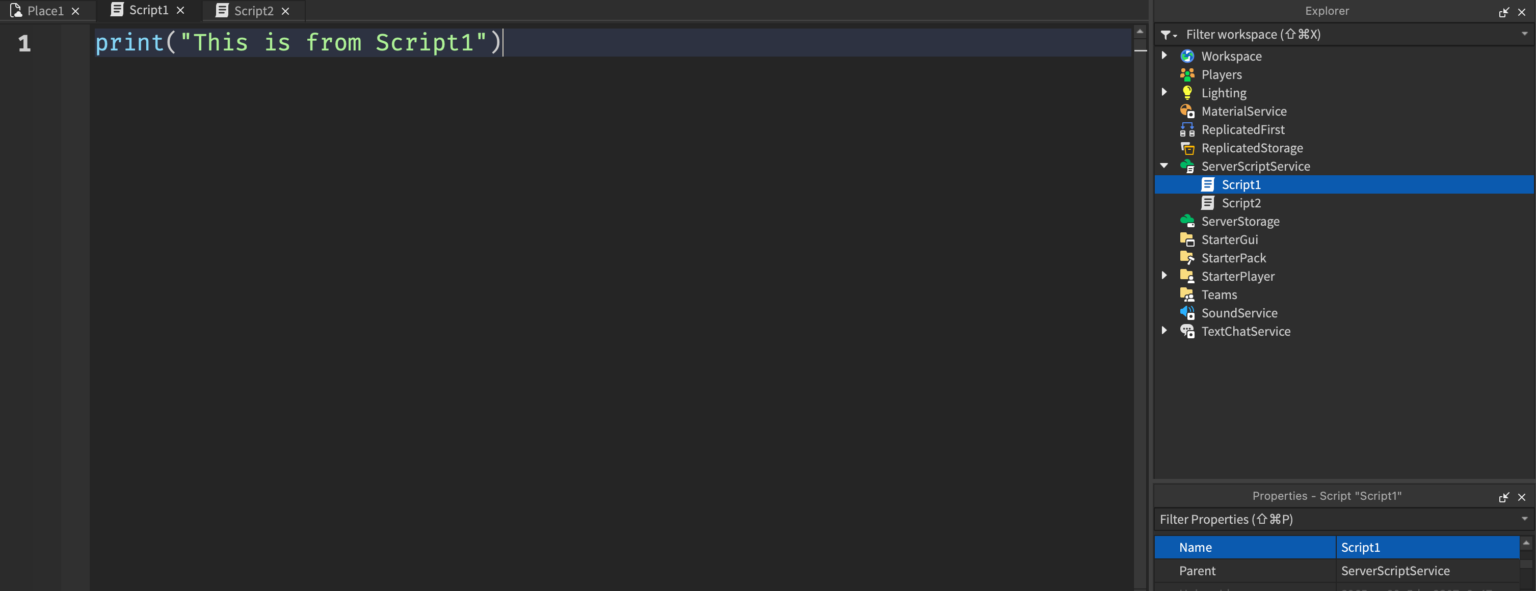The width and height of the screenshot is (1536, 591).
Task: Open the Filter workspace dropdown arrow
Action: click(x=1524, y=33)
